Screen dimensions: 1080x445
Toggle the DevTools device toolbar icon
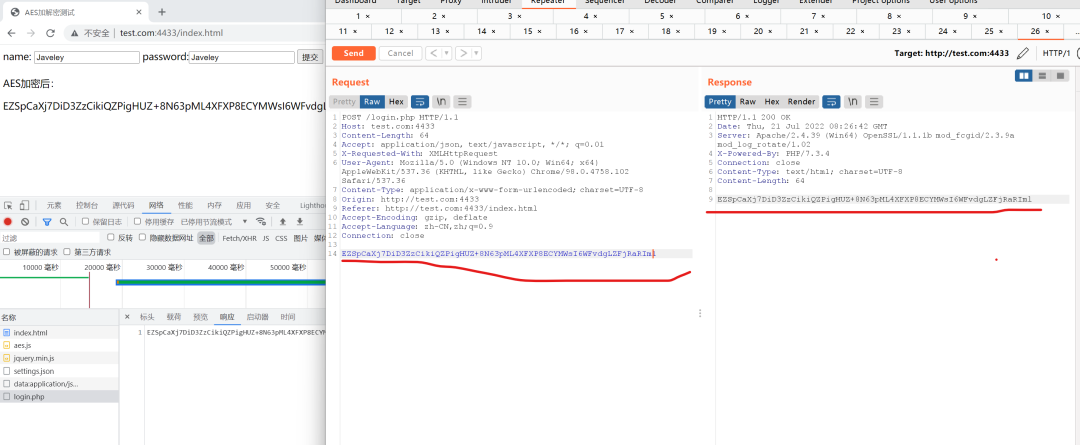click(24, 205)
